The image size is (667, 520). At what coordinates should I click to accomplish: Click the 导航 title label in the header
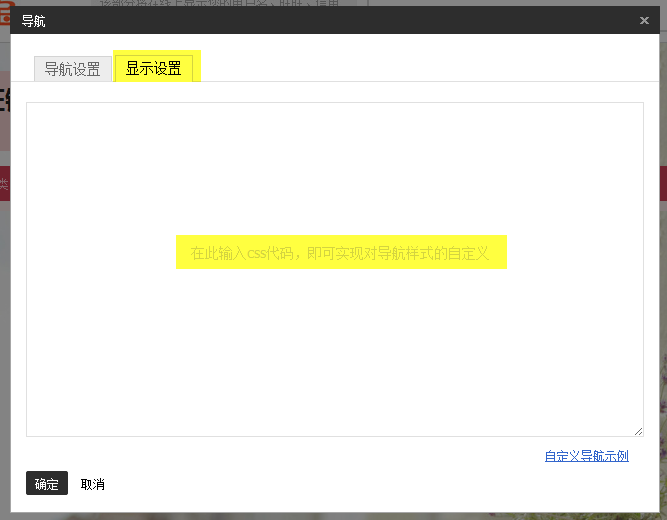(x=33, y=21)
